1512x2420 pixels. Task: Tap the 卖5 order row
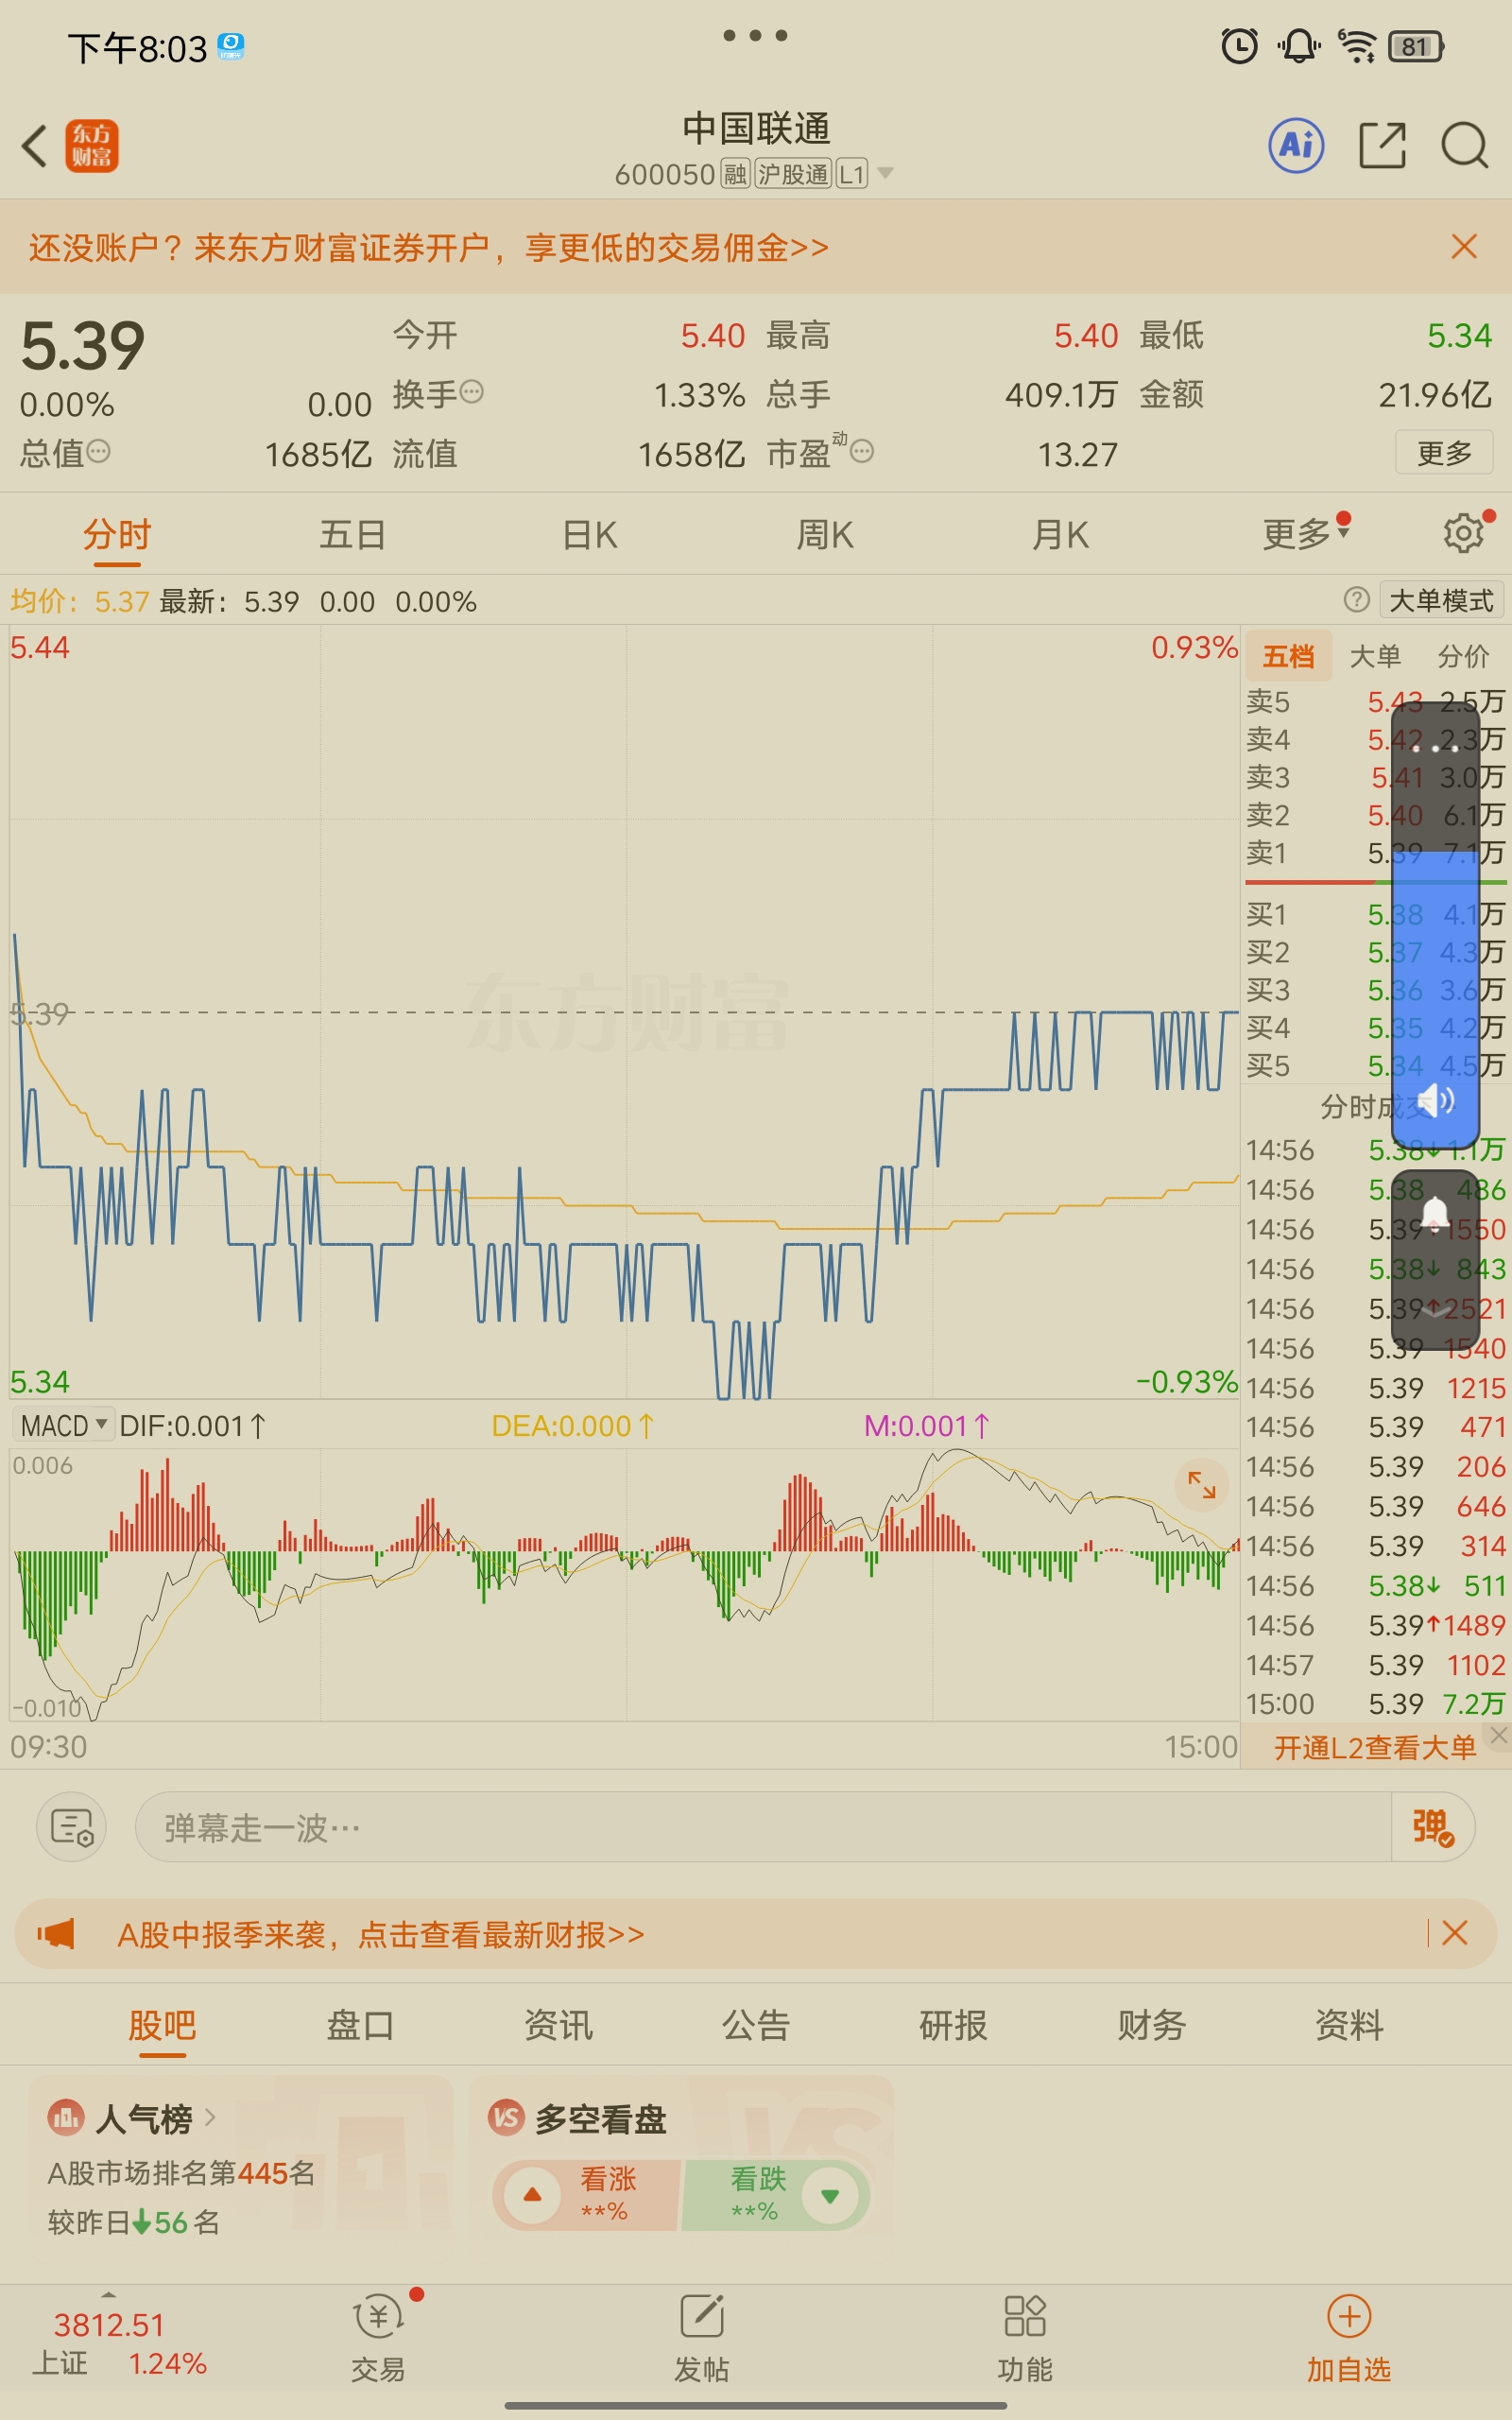[1375, 701]
